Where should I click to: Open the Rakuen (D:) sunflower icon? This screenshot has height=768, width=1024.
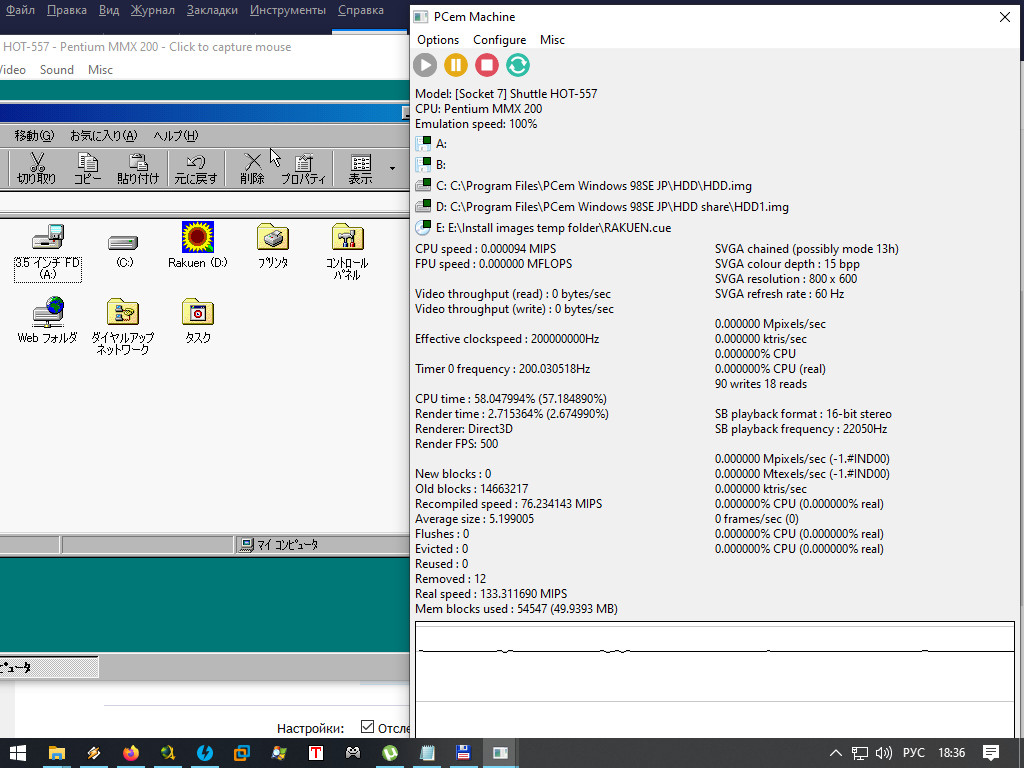tap(198, 238)
